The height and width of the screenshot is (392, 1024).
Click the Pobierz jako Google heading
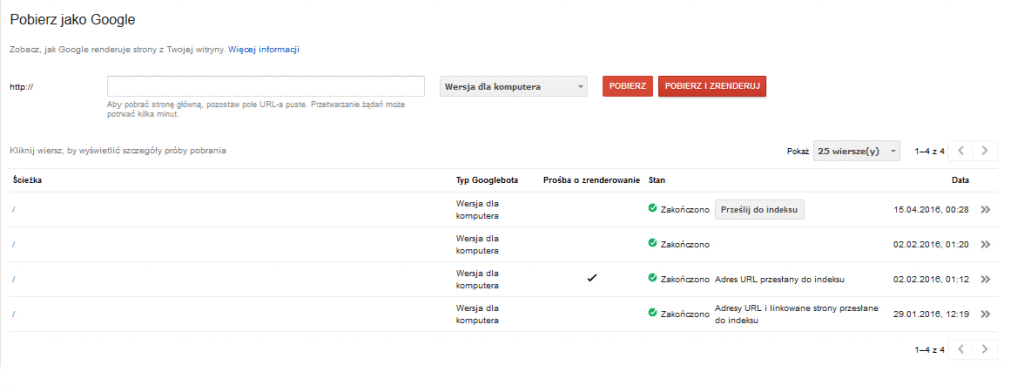tap(72, 20)
